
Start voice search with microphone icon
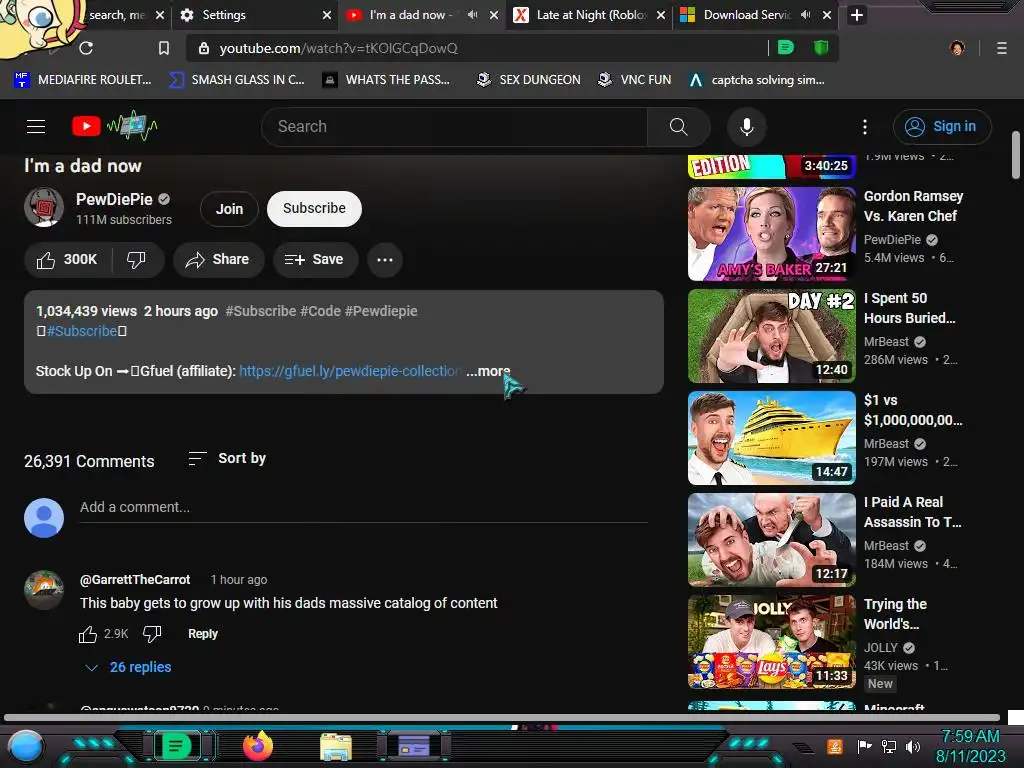pyautogui.click(x=746, y=127)
